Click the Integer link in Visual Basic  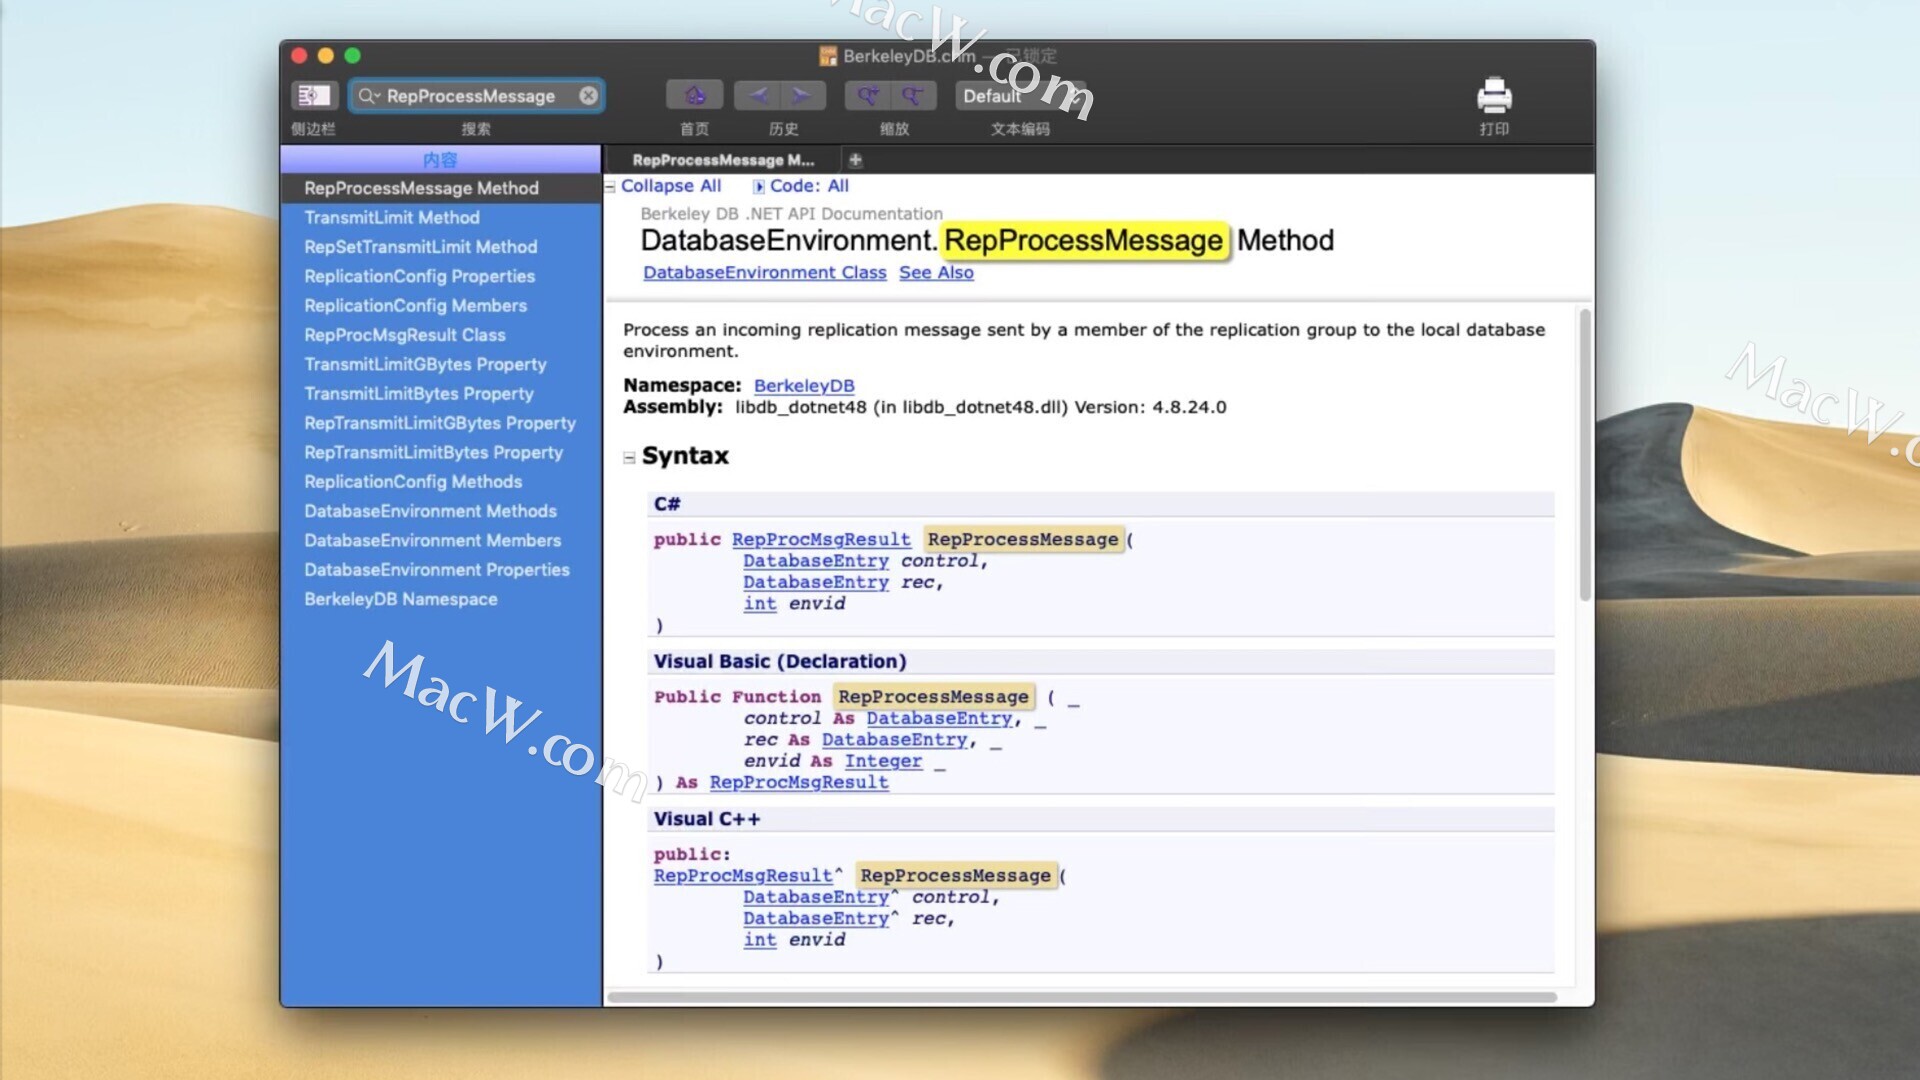(x=883, y=760)
